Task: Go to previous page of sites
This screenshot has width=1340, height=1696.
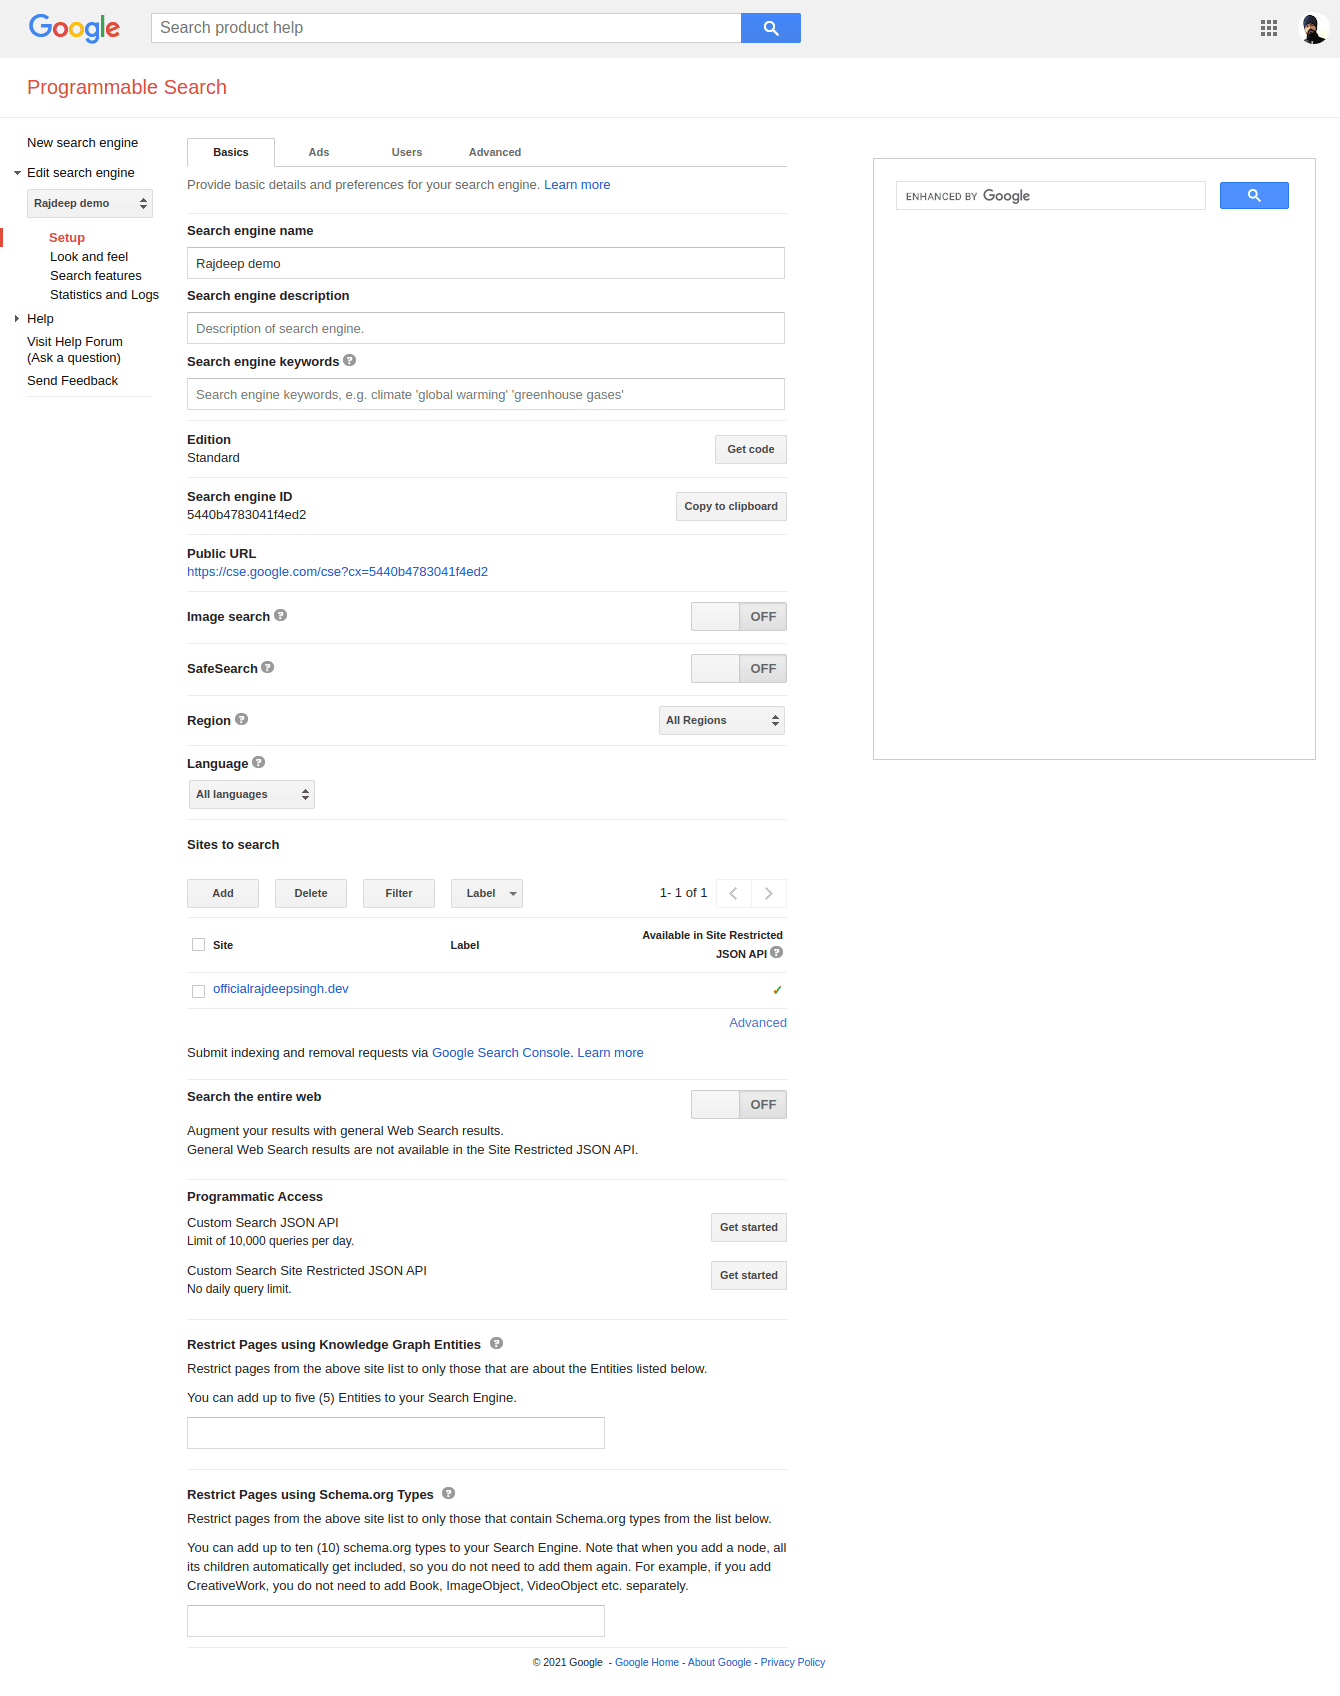Action: (733, 893)
